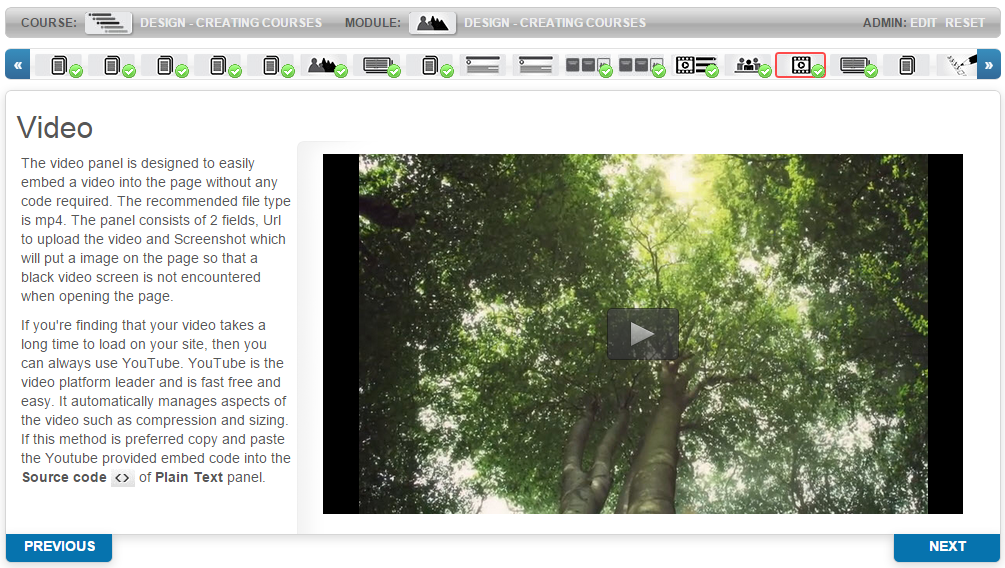Open the text panel page left of last document
The width and height of the screenshot is (1005, 568).
pyautogui.click(x=854, y=65)
